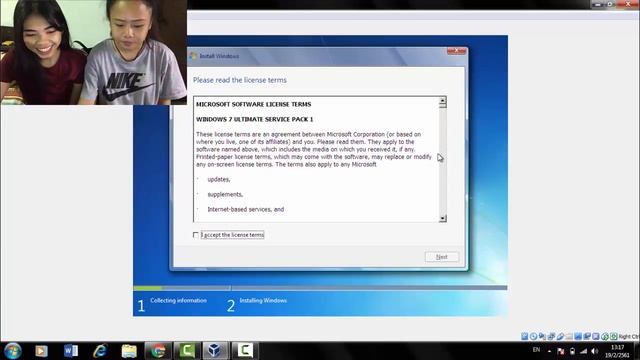Screen dimensions: 640x360
Task: Click the network indicator in VirtualBox status bar
Action: [551, 336]
